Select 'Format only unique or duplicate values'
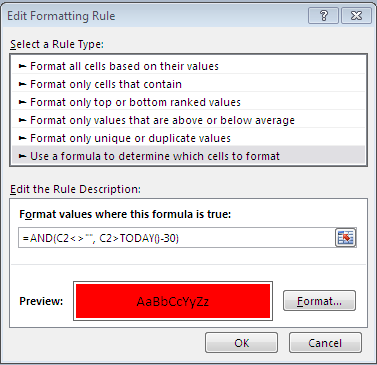Image resolution: width=377 pixels, height=365 pixels. pos(189,138)
